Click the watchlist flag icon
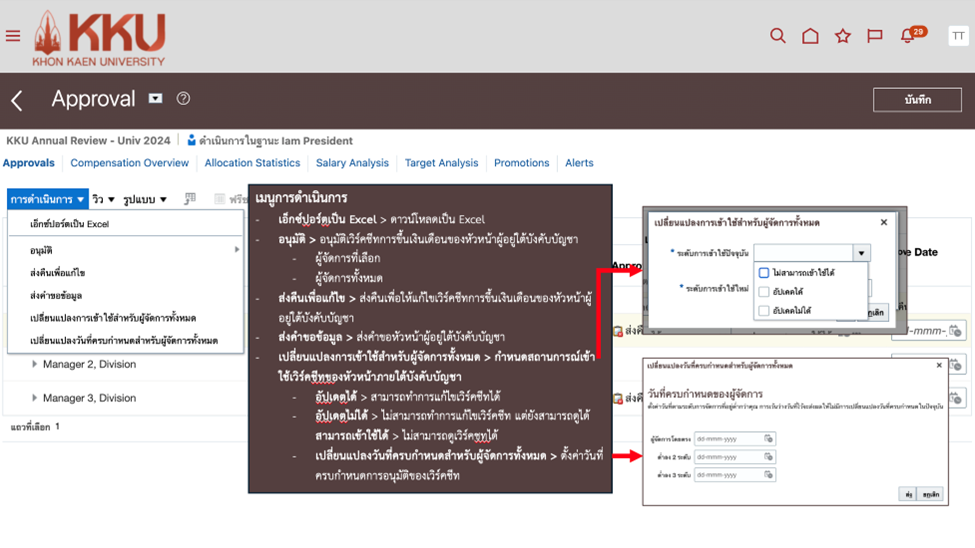The width and height of the screenshot is (975, 548). (875, 36)
